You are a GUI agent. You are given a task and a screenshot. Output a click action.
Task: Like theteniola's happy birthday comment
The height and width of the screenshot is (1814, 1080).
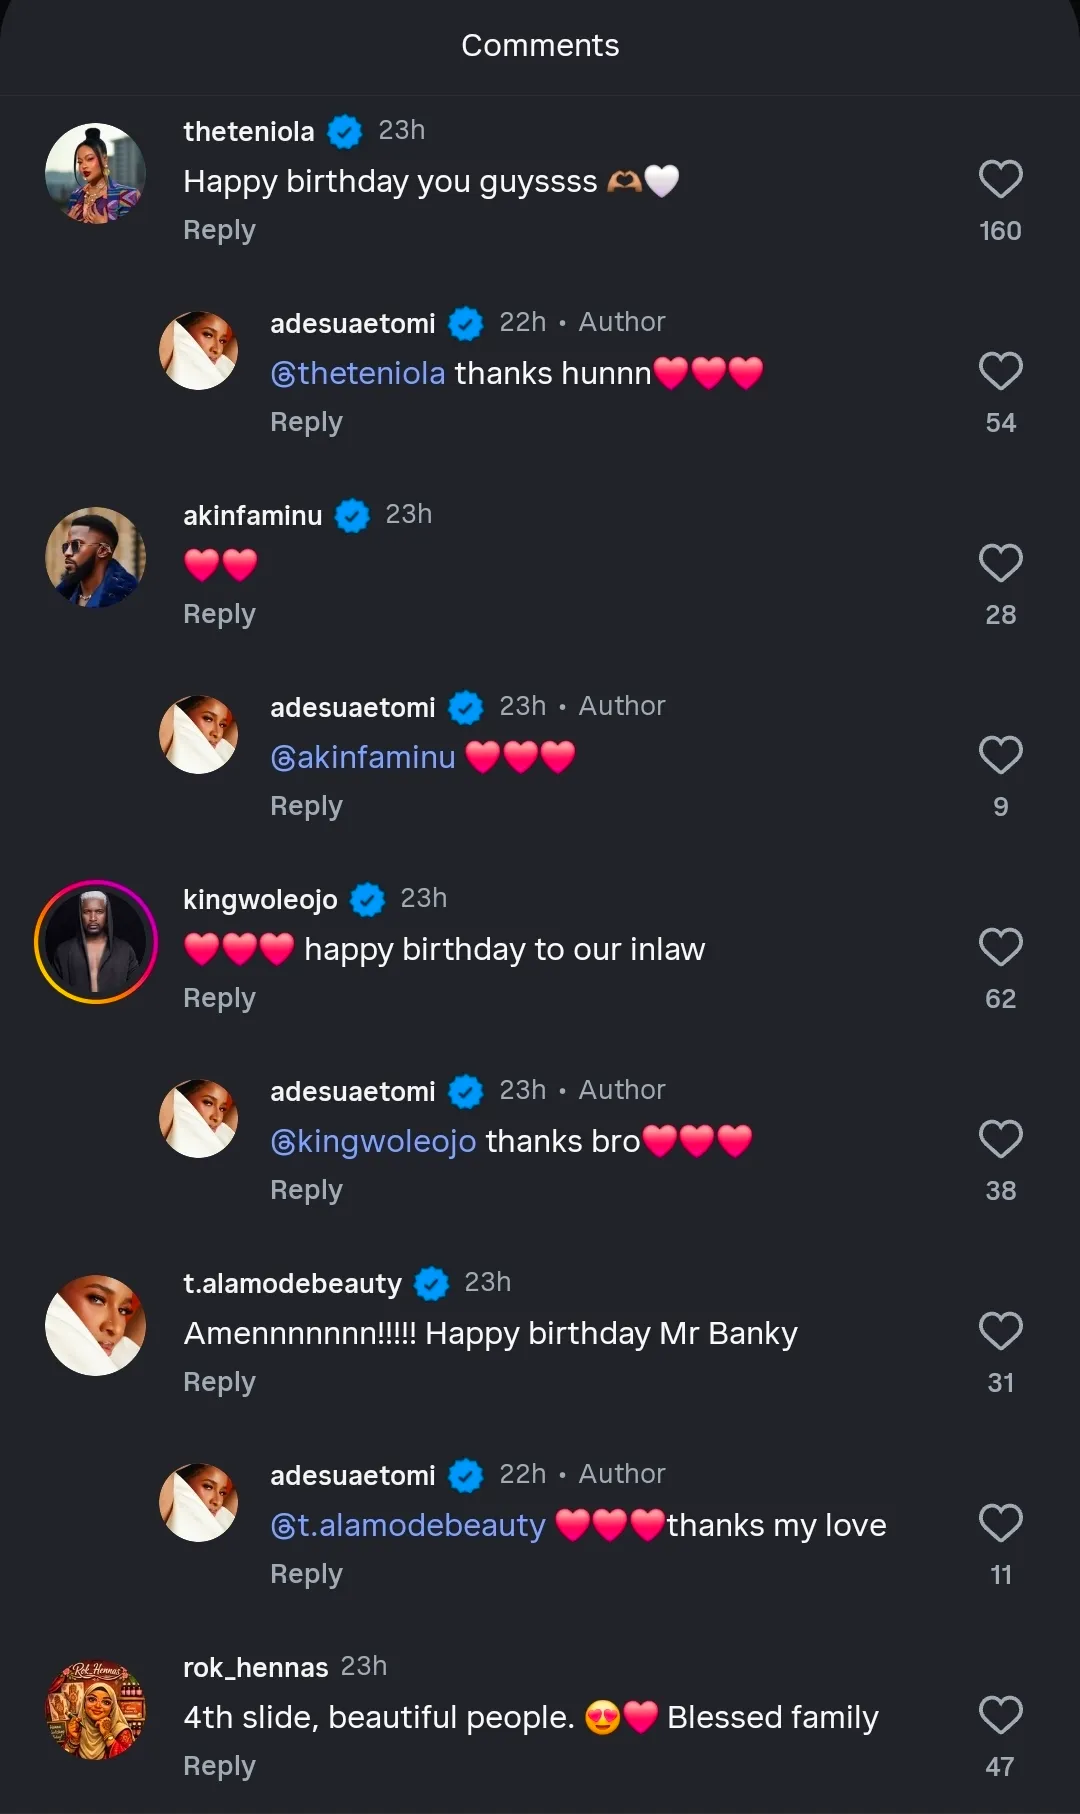(x=1000, y=180)
